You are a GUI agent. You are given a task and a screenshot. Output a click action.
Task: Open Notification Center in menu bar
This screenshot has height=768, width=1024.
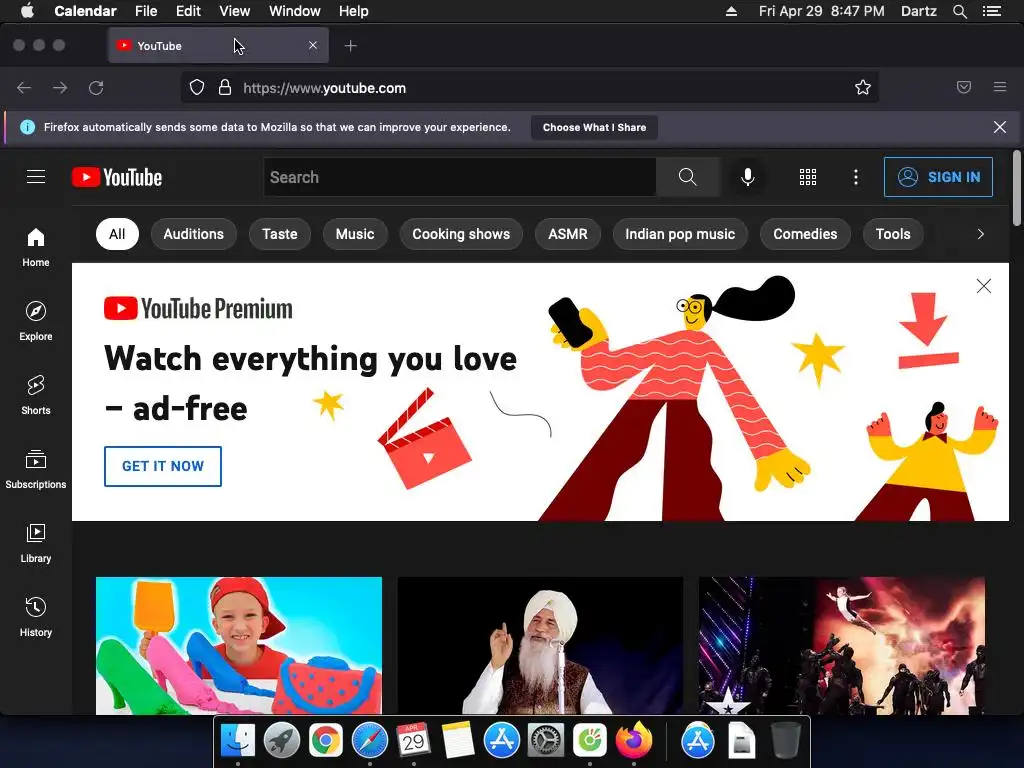pyautogui.click(x=992, y=11)
